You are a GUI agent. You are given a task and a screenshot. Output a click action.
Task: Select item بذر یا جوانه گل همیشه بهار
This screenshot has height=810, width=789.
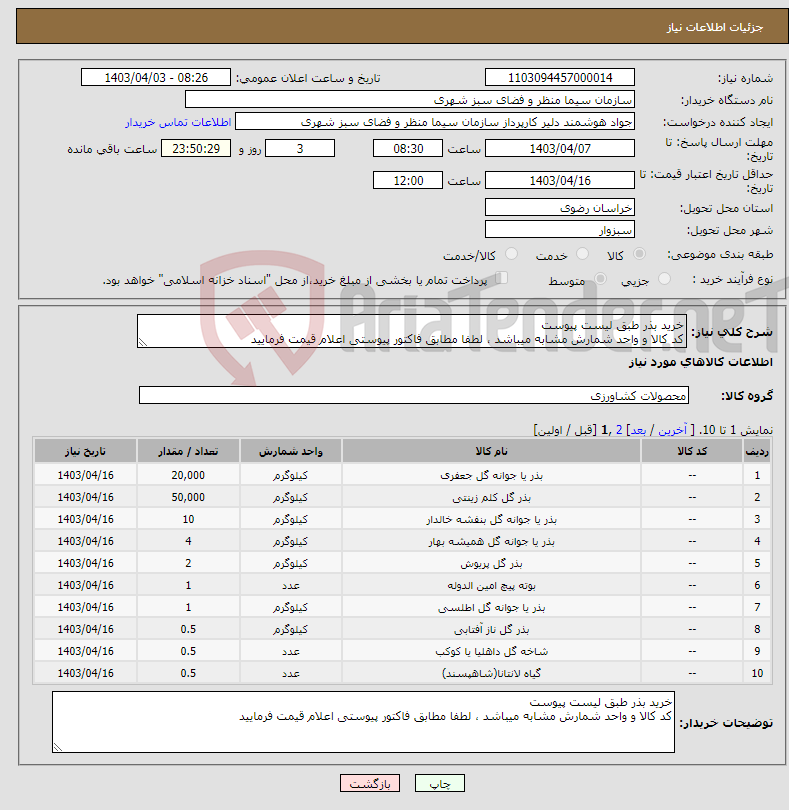coord(491,541)
